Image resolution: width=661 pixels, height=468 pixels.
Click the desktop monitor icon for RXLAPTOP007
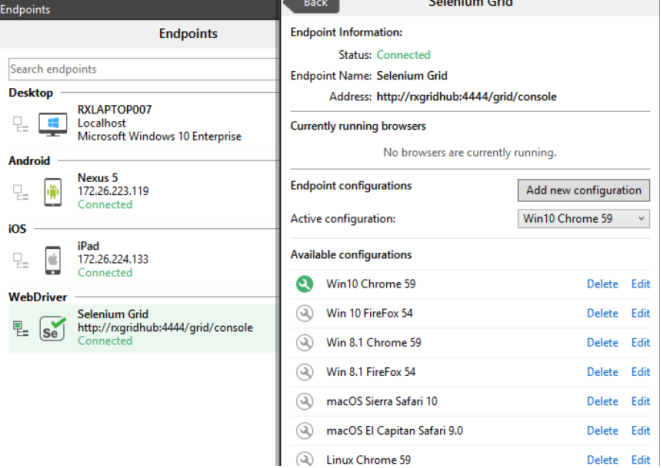[52, 123]
